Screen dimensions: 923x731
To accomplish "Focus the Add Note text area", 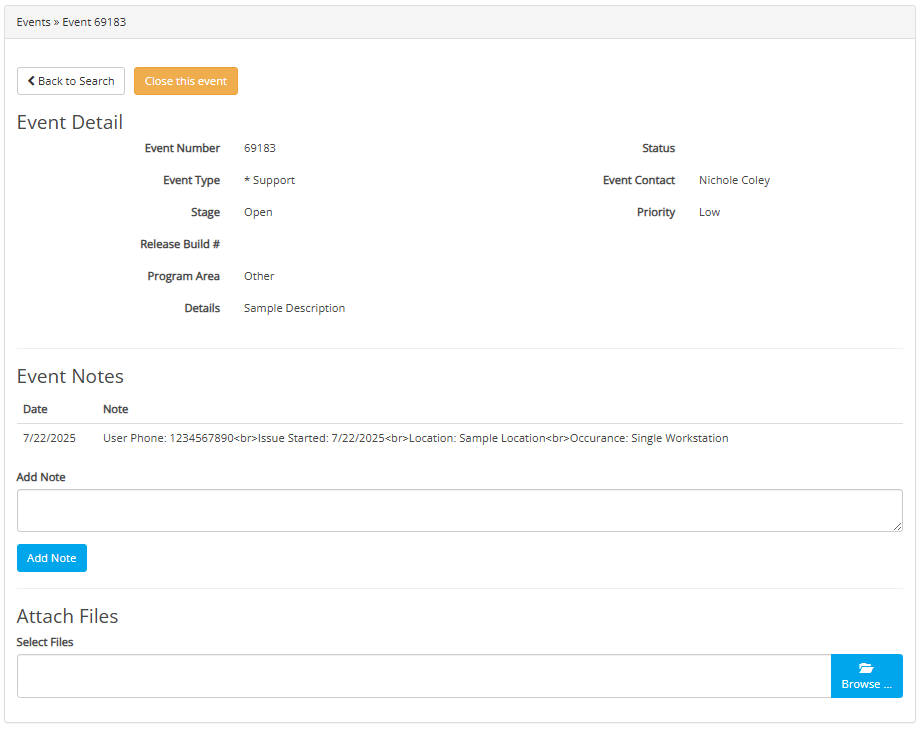I will click(x=459, y=510).
